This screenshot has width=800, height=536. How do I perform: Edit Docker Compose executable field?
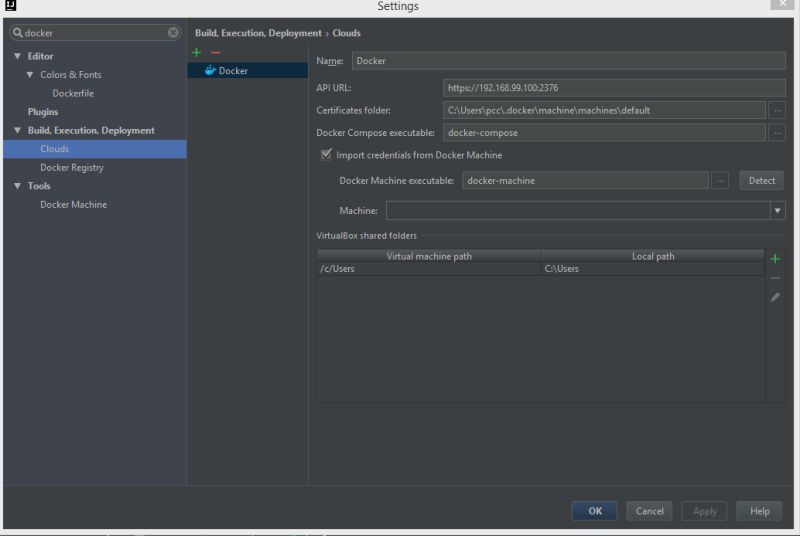tap(604, 133)
